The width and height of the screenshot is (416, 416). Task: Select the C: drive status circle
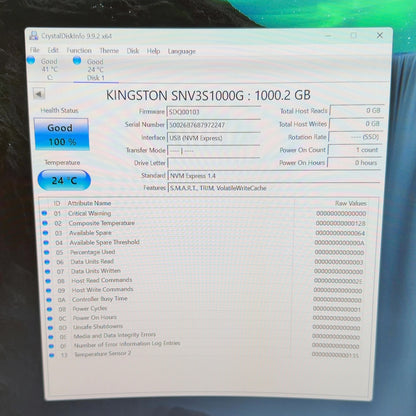click(31, 60)
